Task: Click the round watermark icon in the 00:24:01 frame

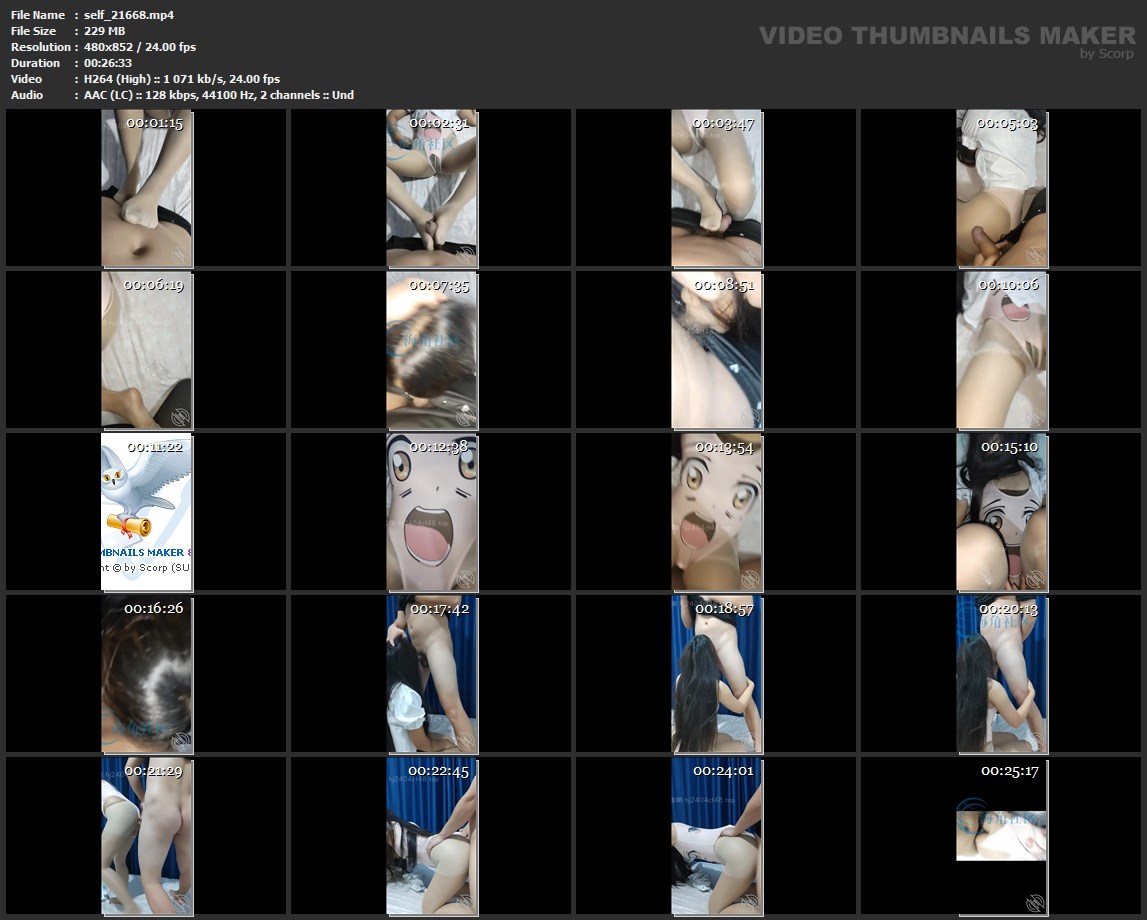Action: coord(750,903)
